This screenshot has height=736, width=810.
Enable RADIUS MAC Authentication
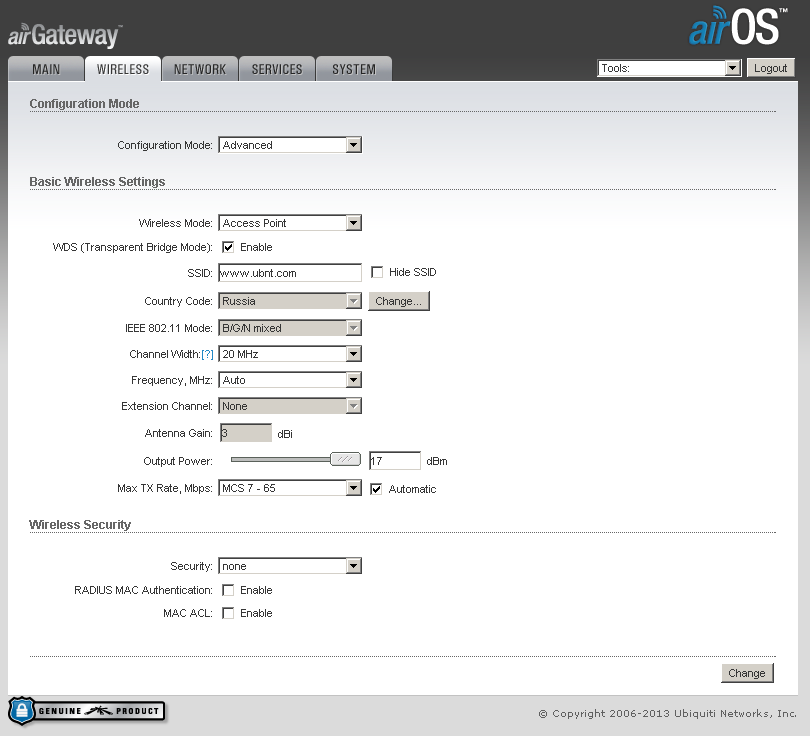(228, 589)
